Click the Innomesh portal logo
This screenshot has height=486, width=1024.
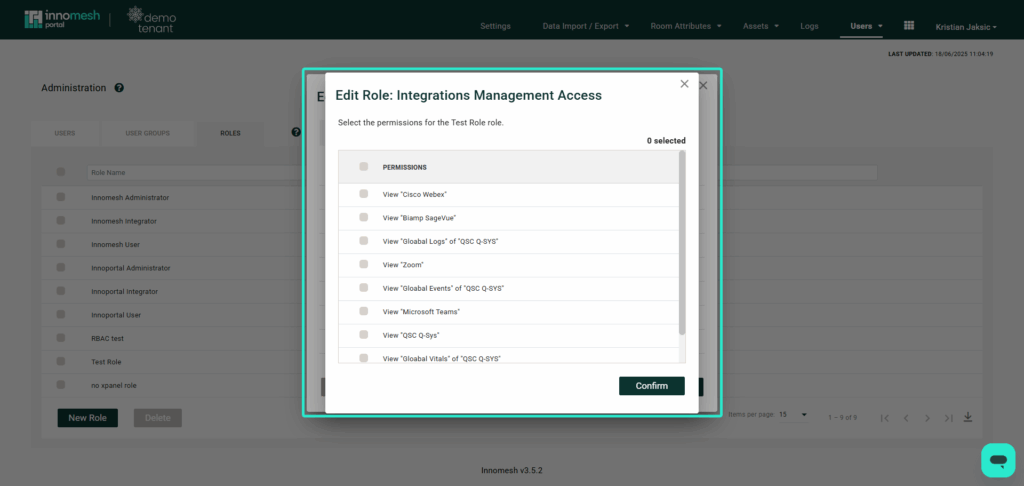click(x=62, y=19)
